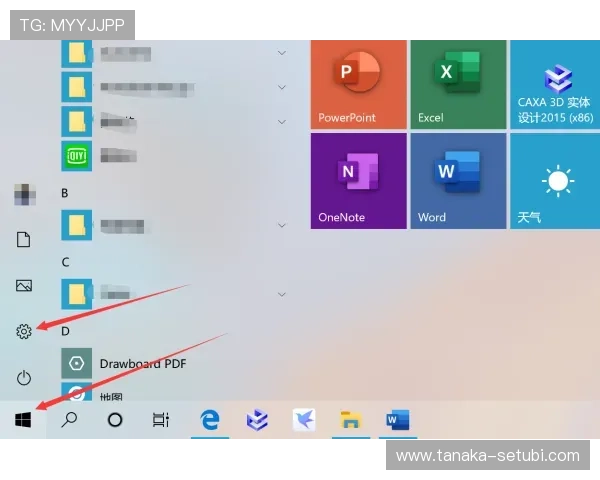Select Drawboard PDF in the app list
This screenshot has height=480, width=600.
coord(143,364)
